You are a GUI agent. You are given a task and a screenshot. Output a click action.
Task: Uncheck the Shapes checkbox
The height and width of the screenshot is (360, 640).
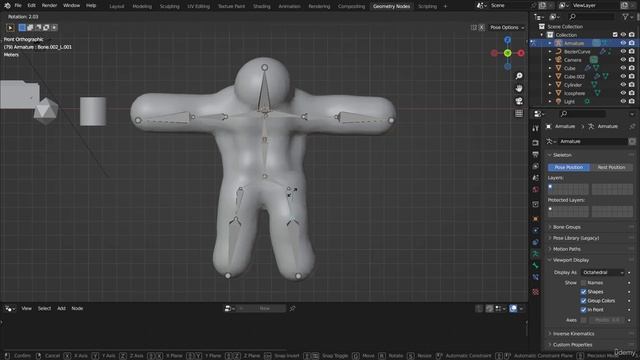(583, 292)
